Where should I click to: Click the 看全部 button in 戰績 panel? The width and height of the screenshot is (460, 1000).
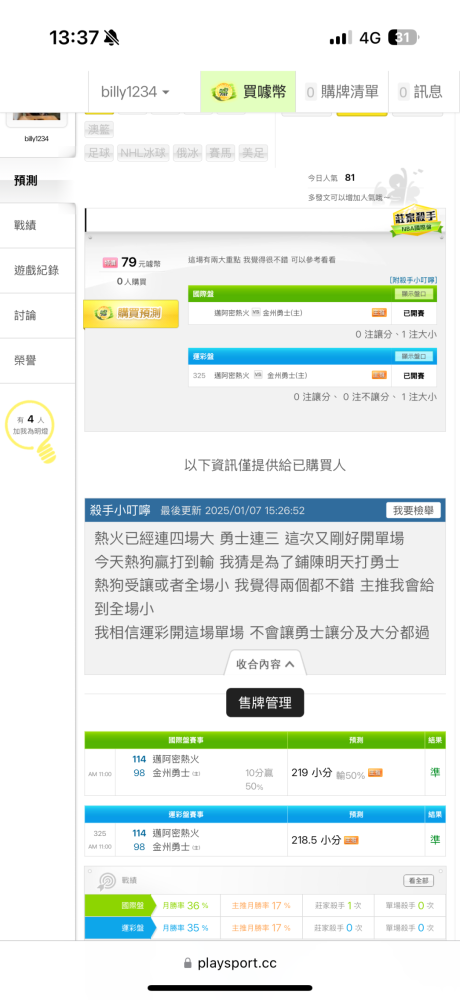tap(419, 881)
